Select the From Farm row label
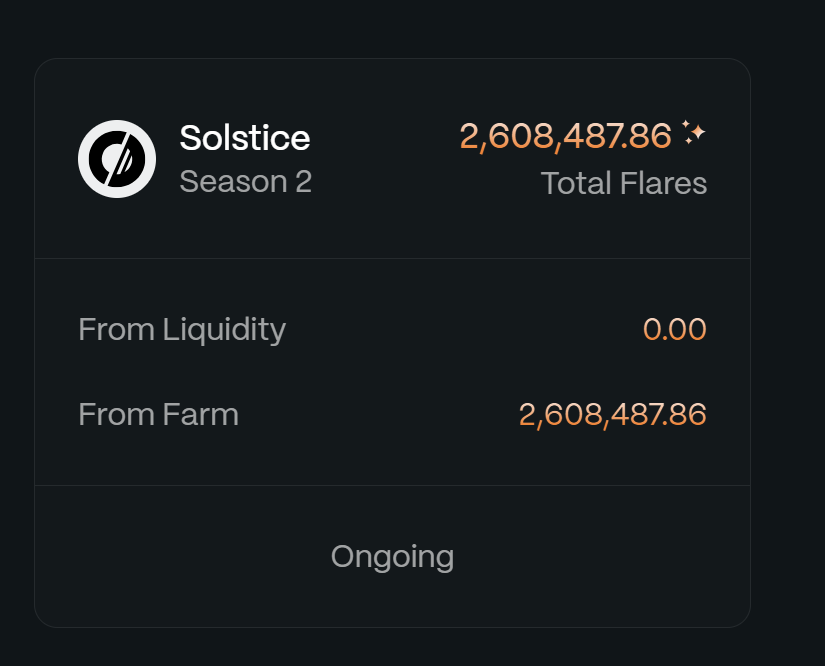The height and width of the screenshot is (666, 825). pos(158,414)
